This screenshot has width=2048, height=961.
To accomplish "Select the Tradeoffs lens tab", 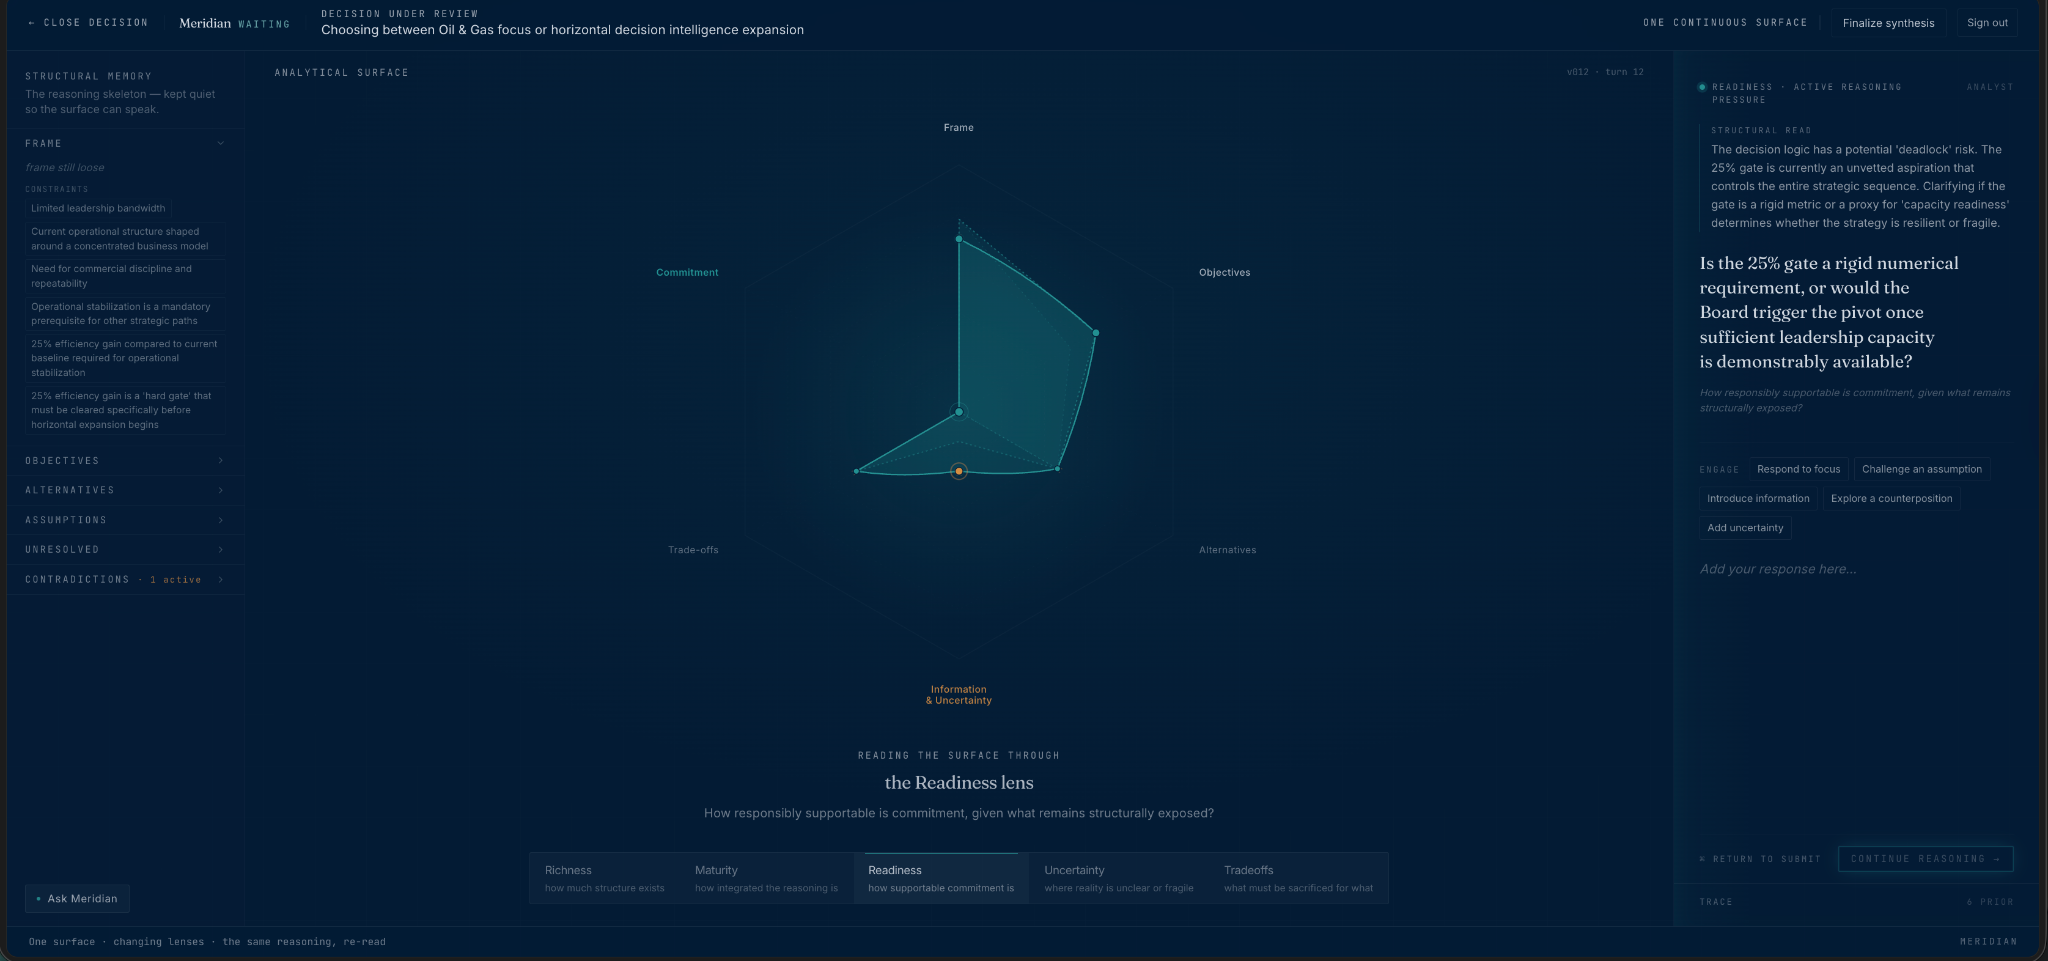I will click(1298, 878).
